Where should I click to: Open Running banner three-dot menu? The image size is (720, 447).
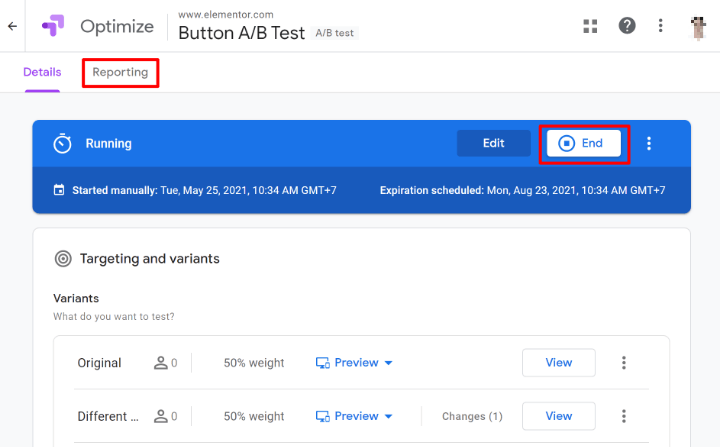(649, 143)
